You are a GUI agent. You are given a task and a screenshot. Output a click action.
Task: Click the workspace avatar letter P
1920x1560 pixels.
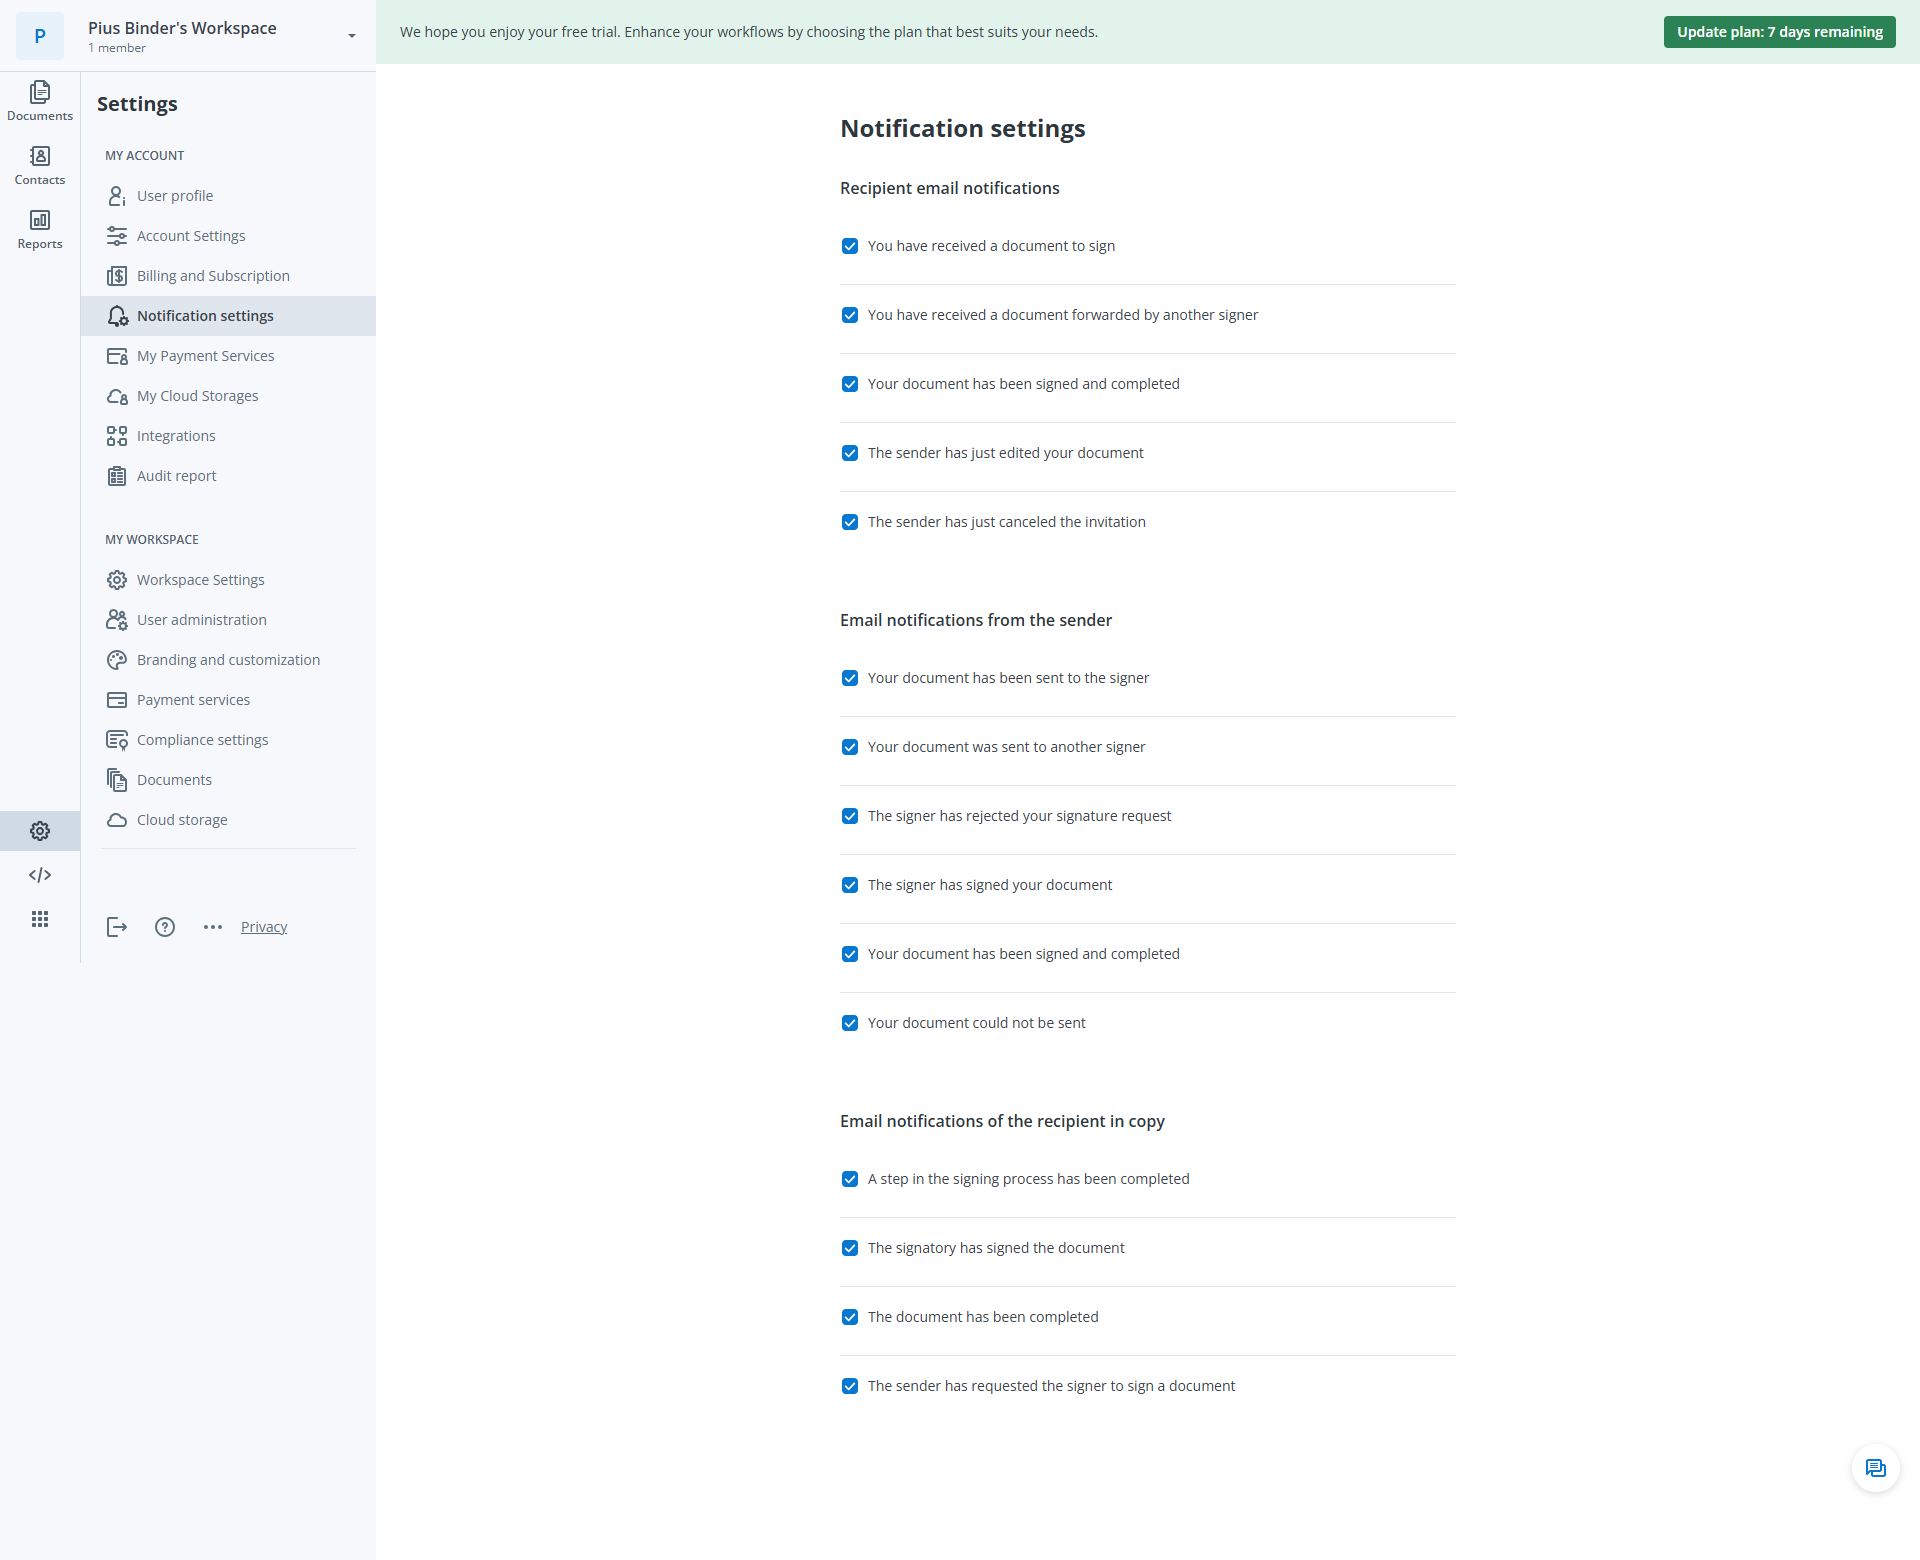[x=40, y=36]
